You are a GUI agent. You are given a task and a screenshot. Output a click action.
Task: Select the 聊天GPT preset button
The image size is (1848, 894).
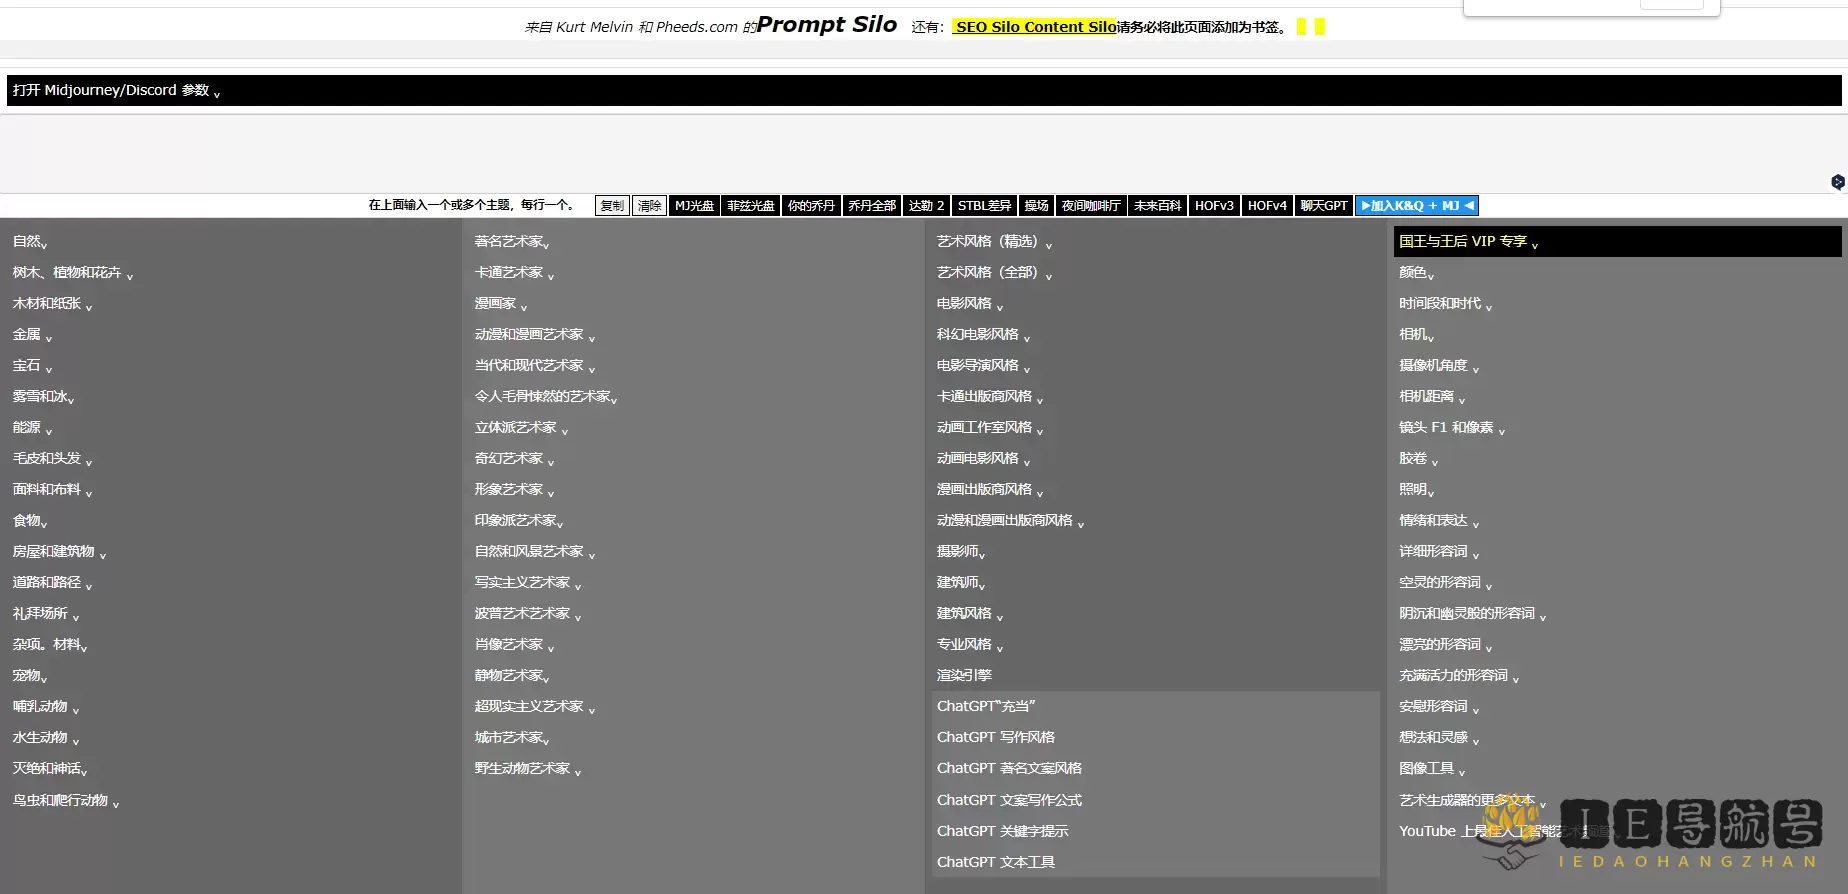pyautogui.click(x=1324, y=206)
